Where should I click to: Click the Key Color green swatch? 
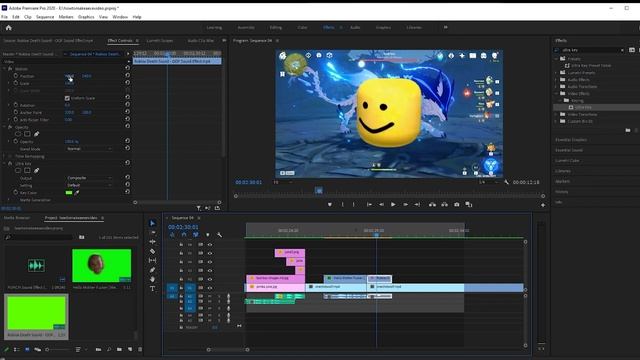[69, 193]
